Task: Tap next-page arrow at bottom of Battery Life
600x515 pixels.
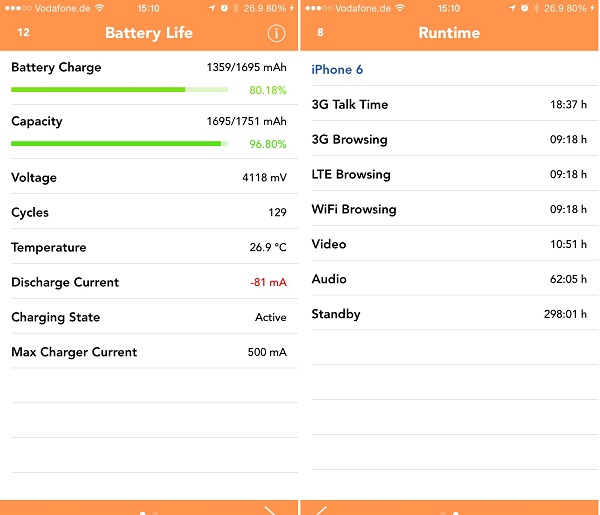Action: pos(270,510)
